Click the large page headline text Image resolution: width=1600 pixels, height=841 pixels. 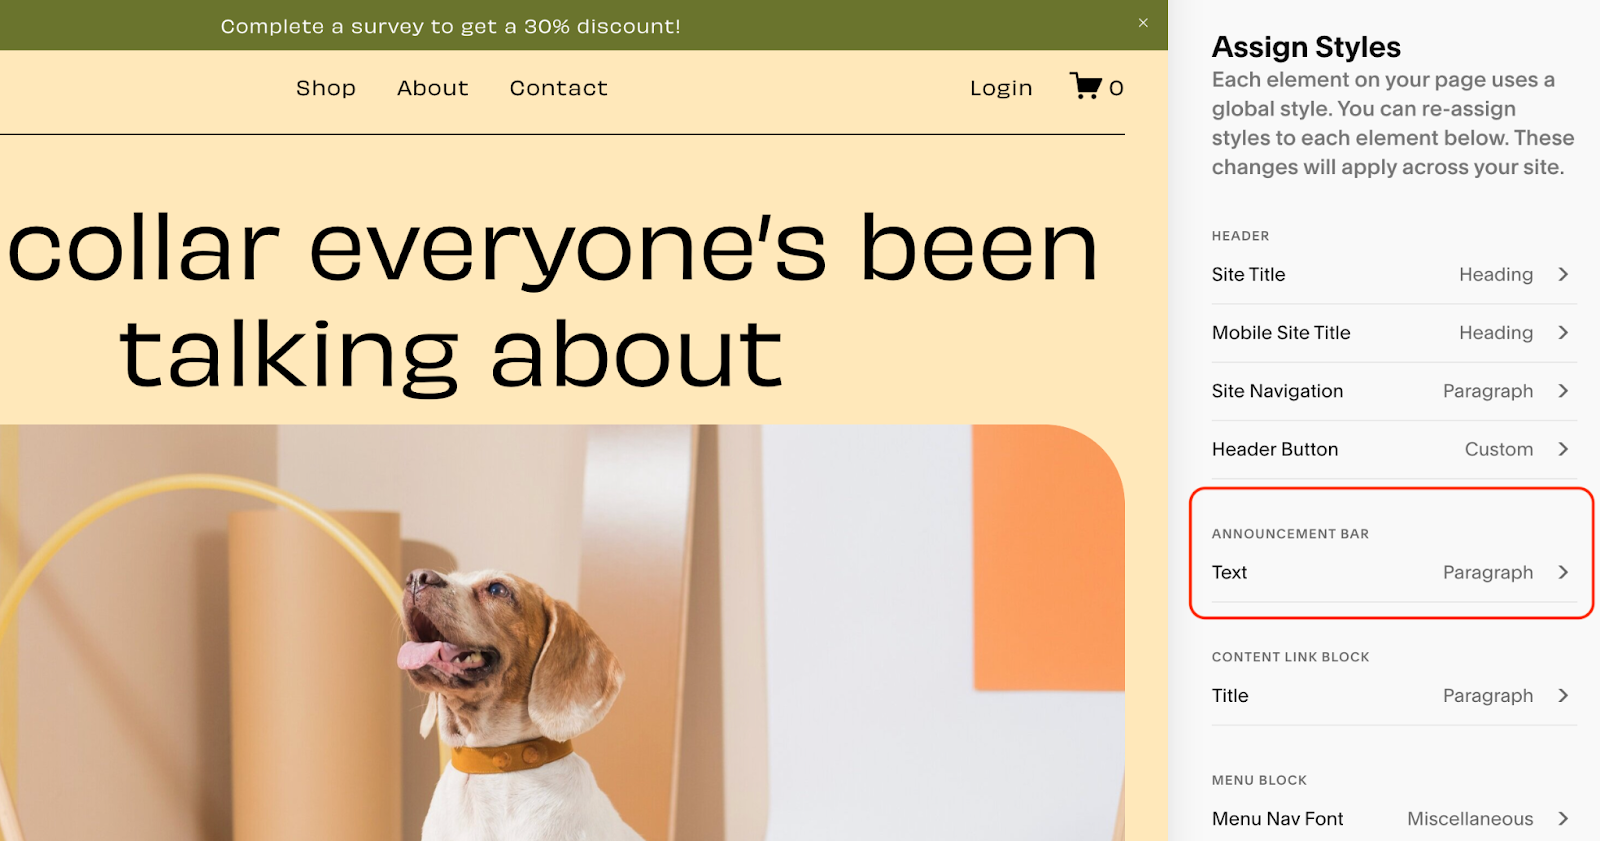click(x=552, y=300)
